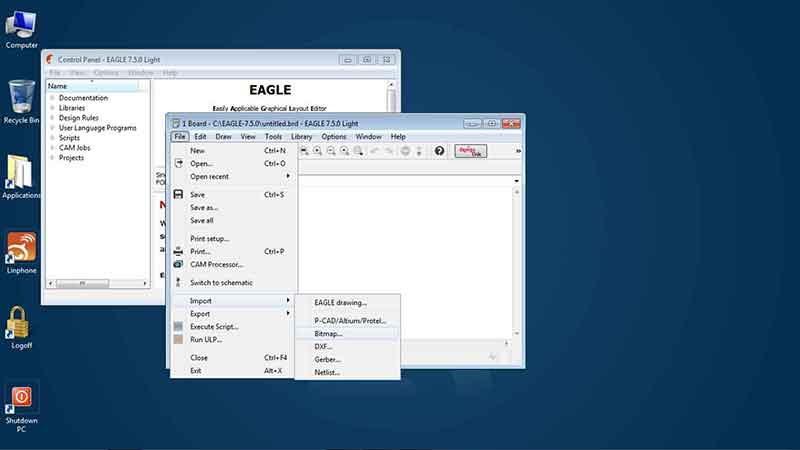
Task: Select EAGLE drawing... in Import submenu
Action: coord(347,303)
